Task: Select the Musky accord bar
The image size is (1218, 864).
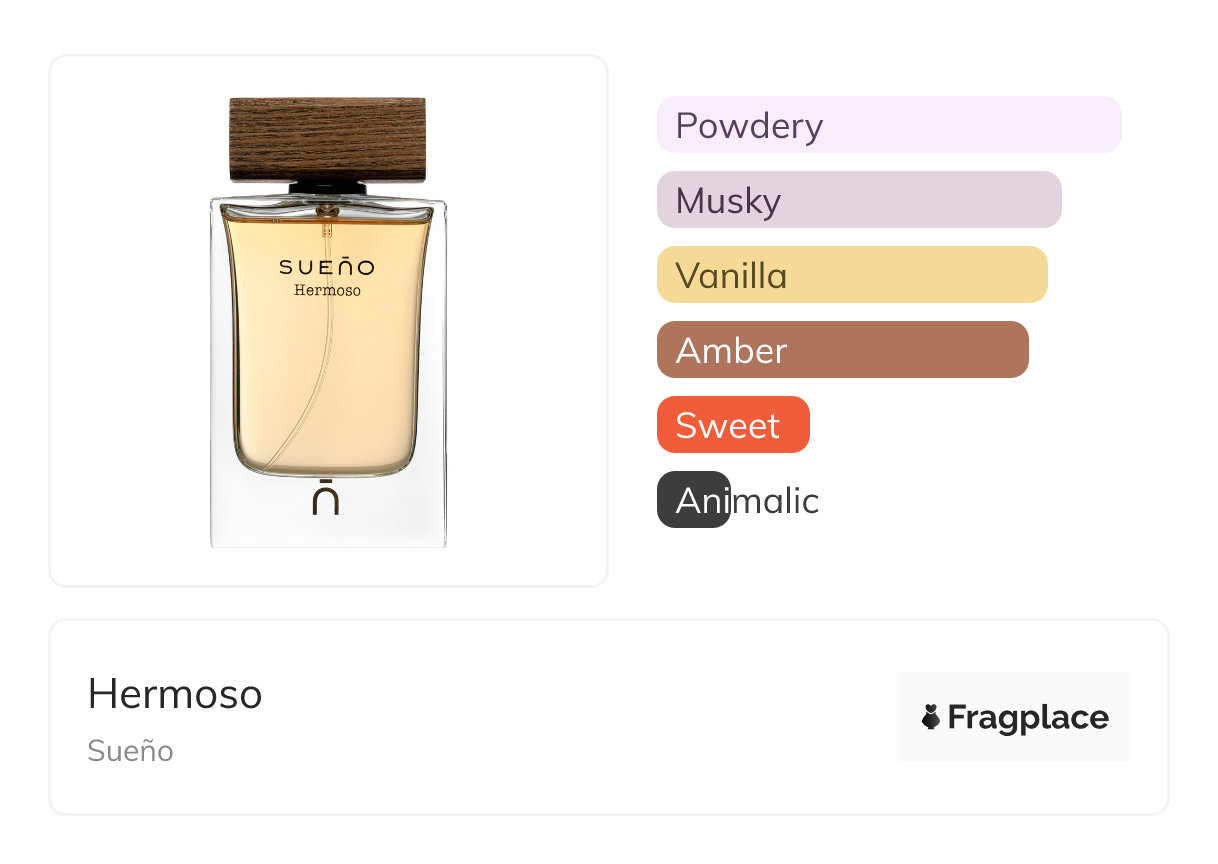Action: 858,200
